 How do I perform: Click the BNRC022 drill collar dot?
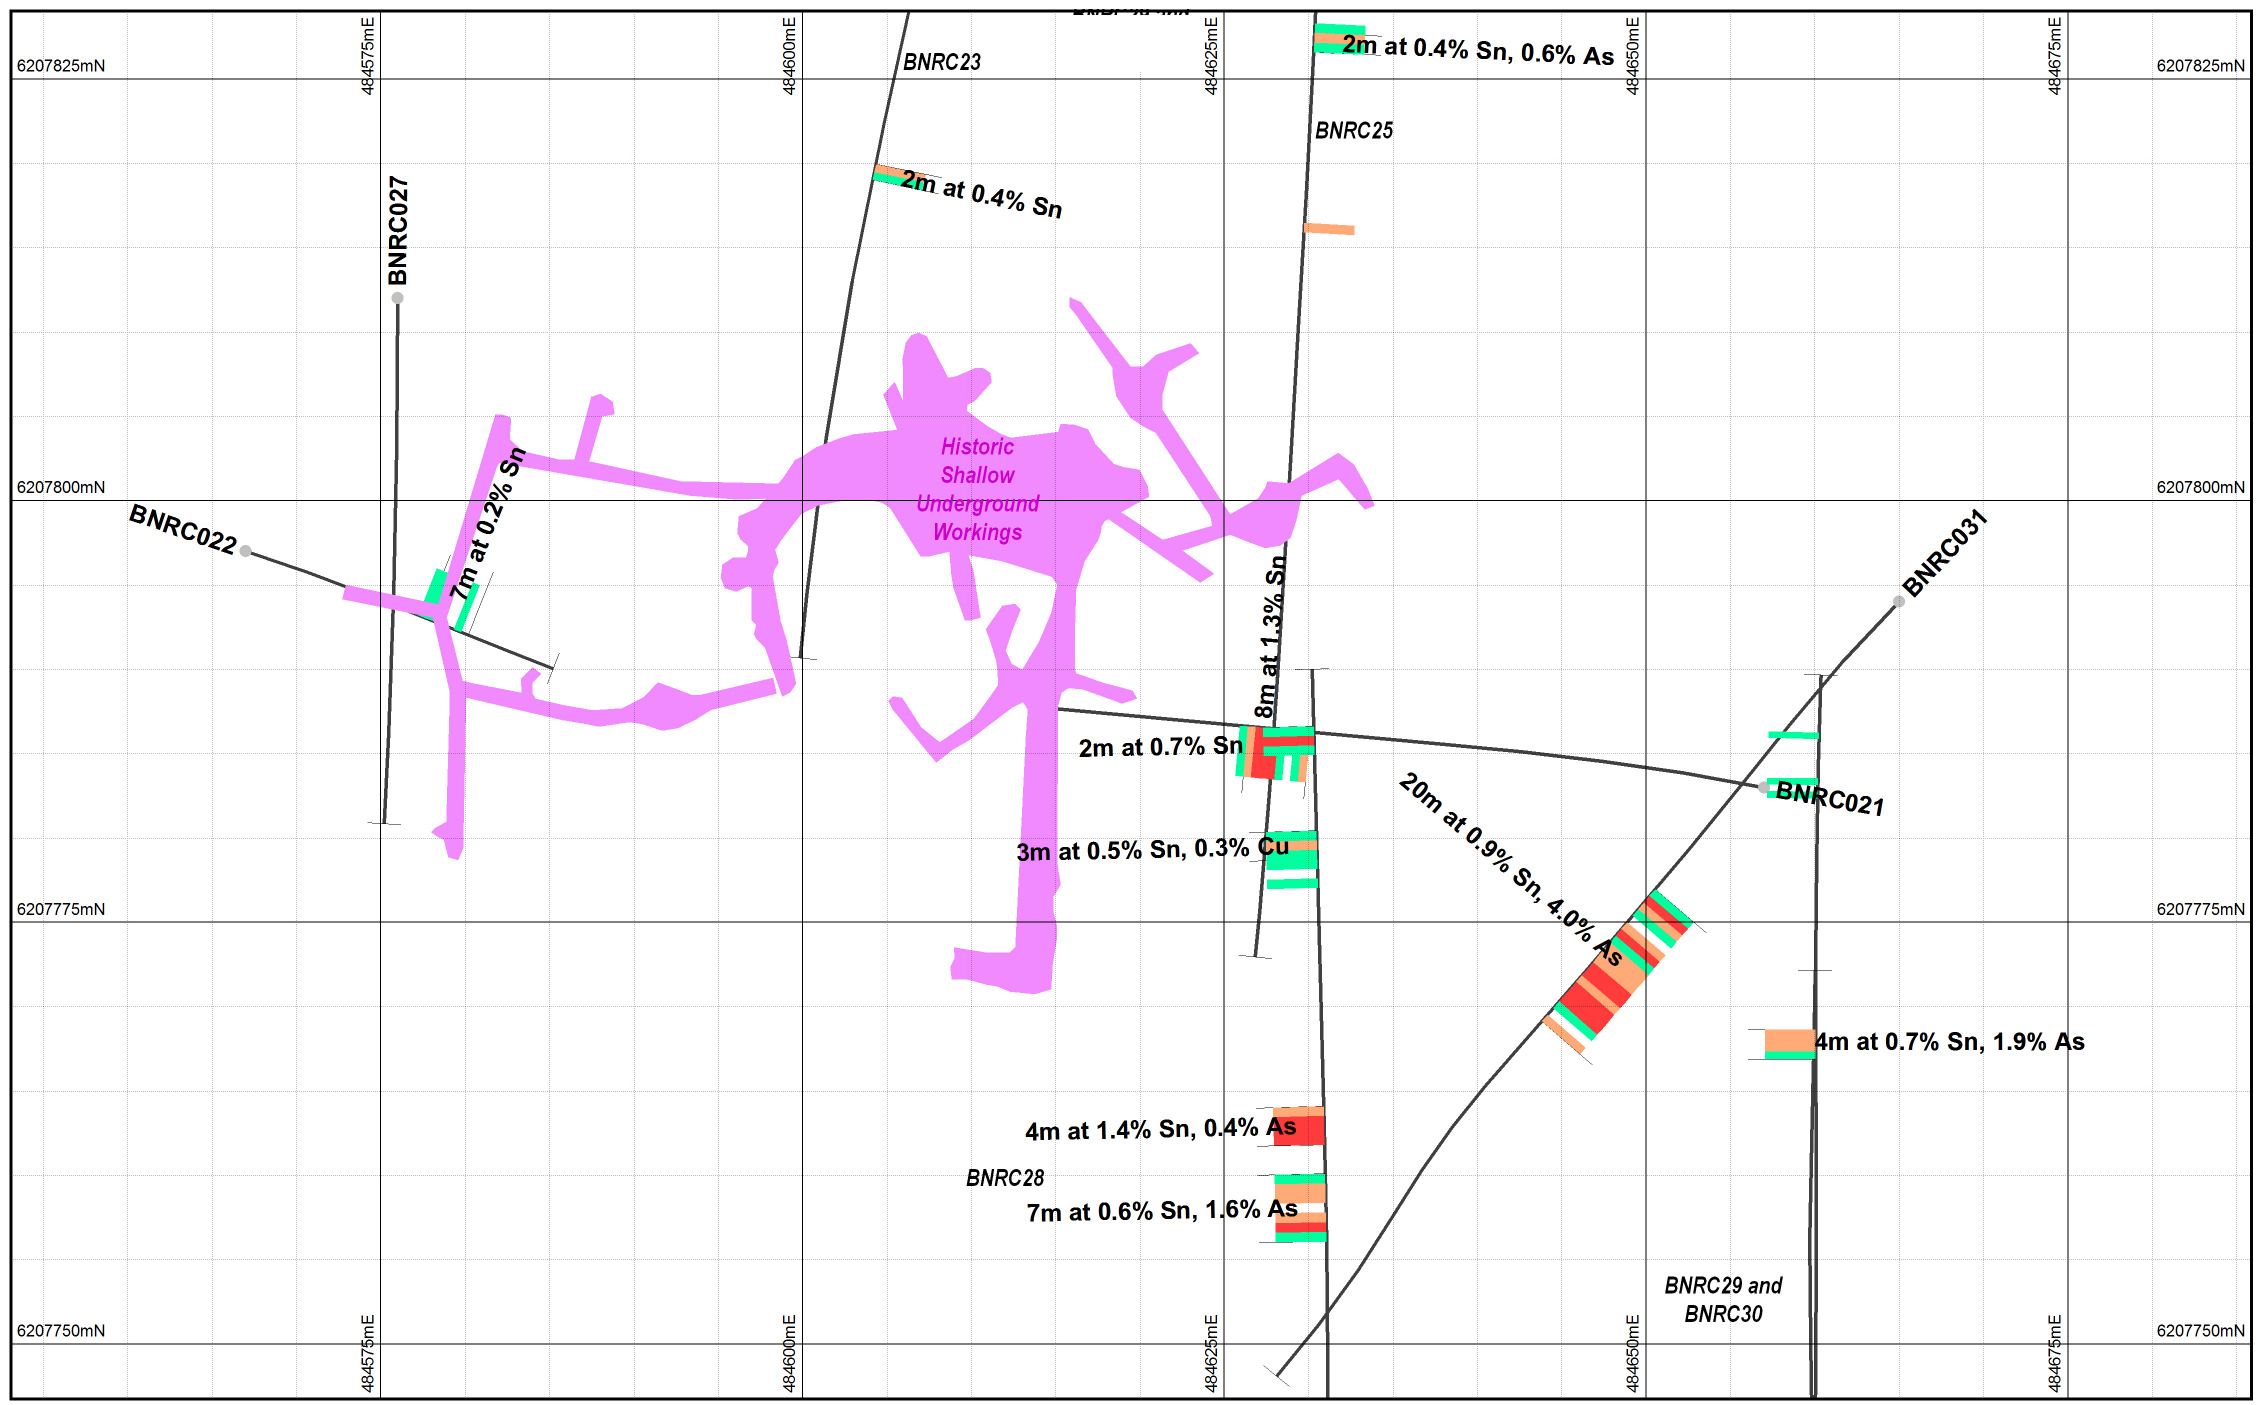[x=245, y=551]
